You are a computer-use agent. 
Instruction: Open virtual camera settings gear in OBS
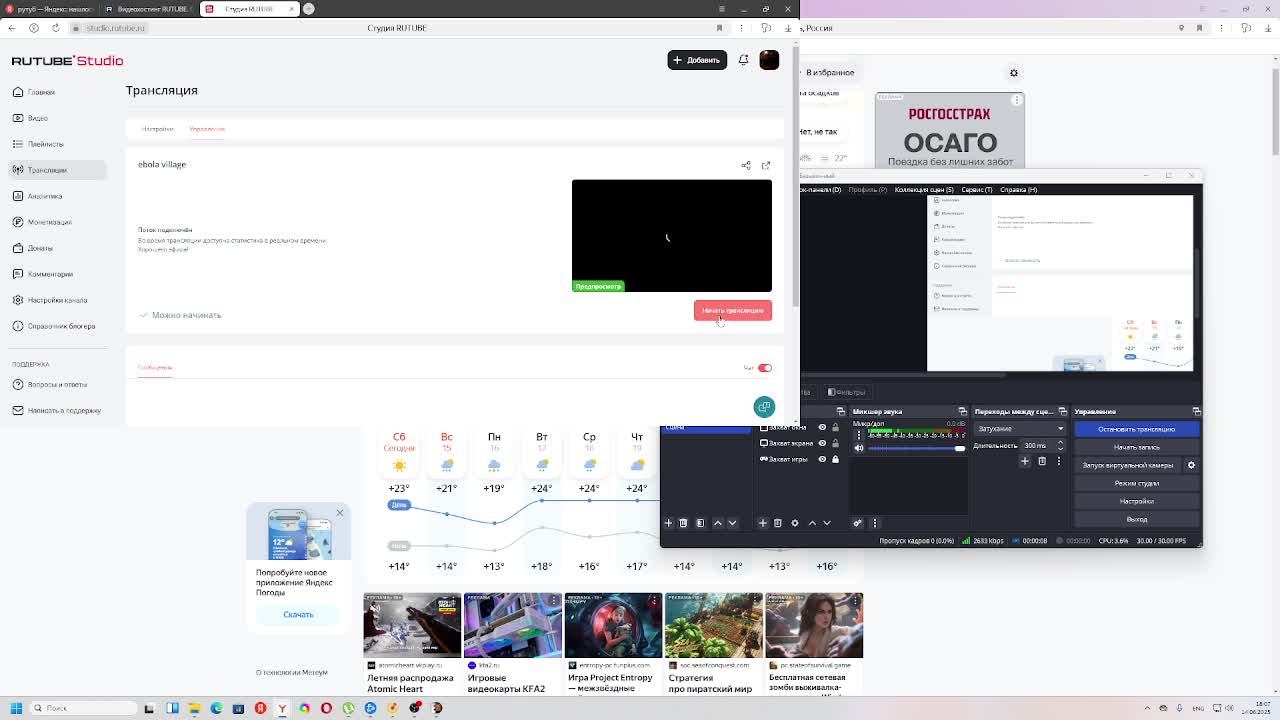[x=1191, y=465]
